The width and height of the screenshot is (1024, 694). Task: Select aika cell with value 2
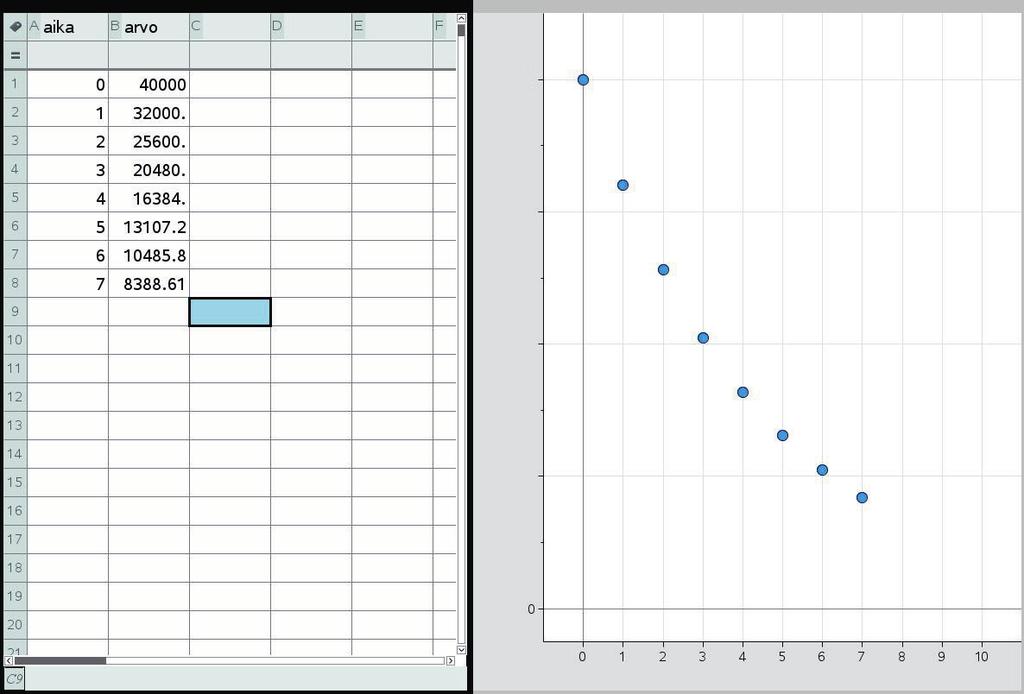[68, 141]
